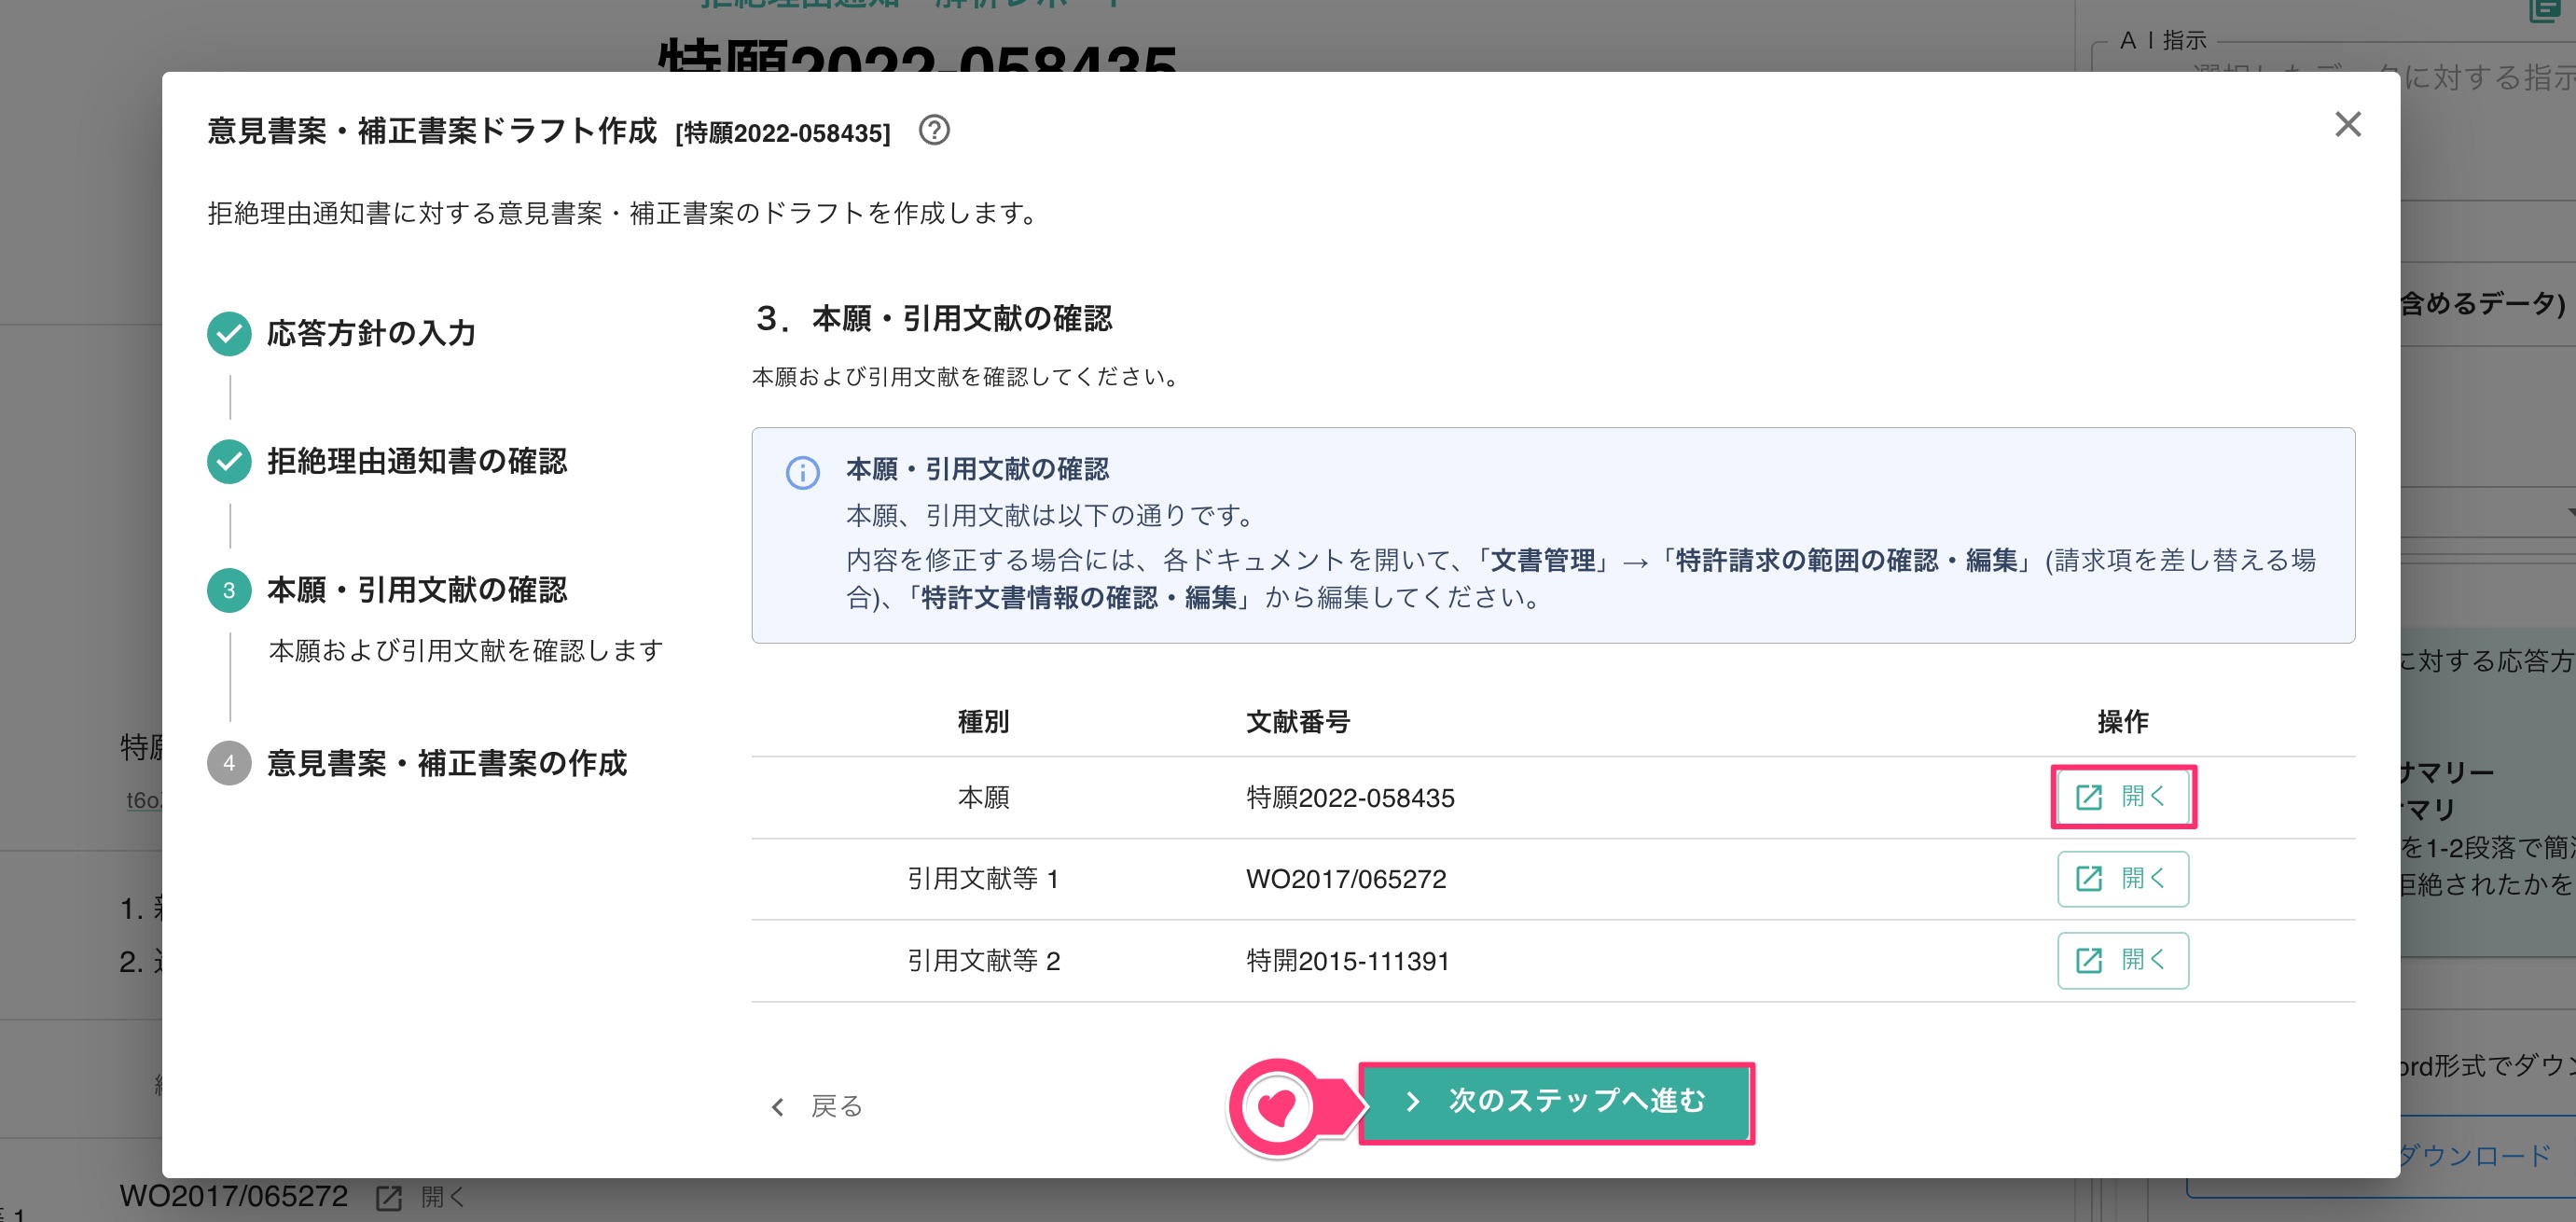This screenshot has height=1222, width=2576.
Task: Click the chevron icon on the 戻る button
Action: click(x=778, y=1106)
